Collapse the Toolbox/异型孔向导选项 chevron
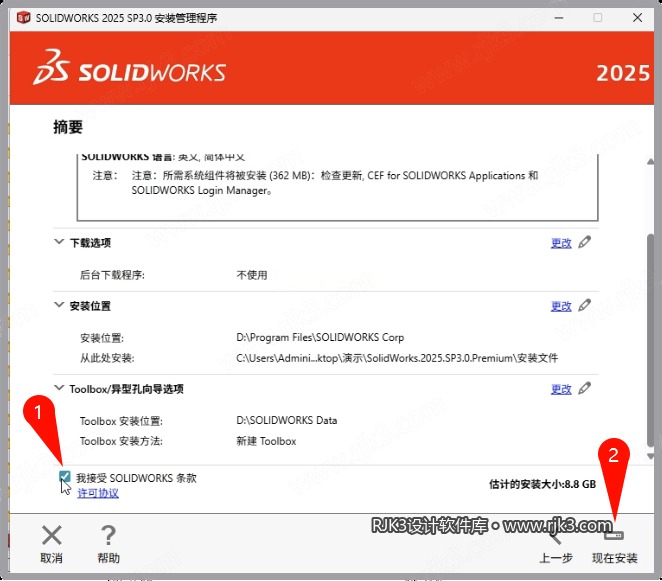The width and height of the screenshot is (662, 581). coord(59,388)
